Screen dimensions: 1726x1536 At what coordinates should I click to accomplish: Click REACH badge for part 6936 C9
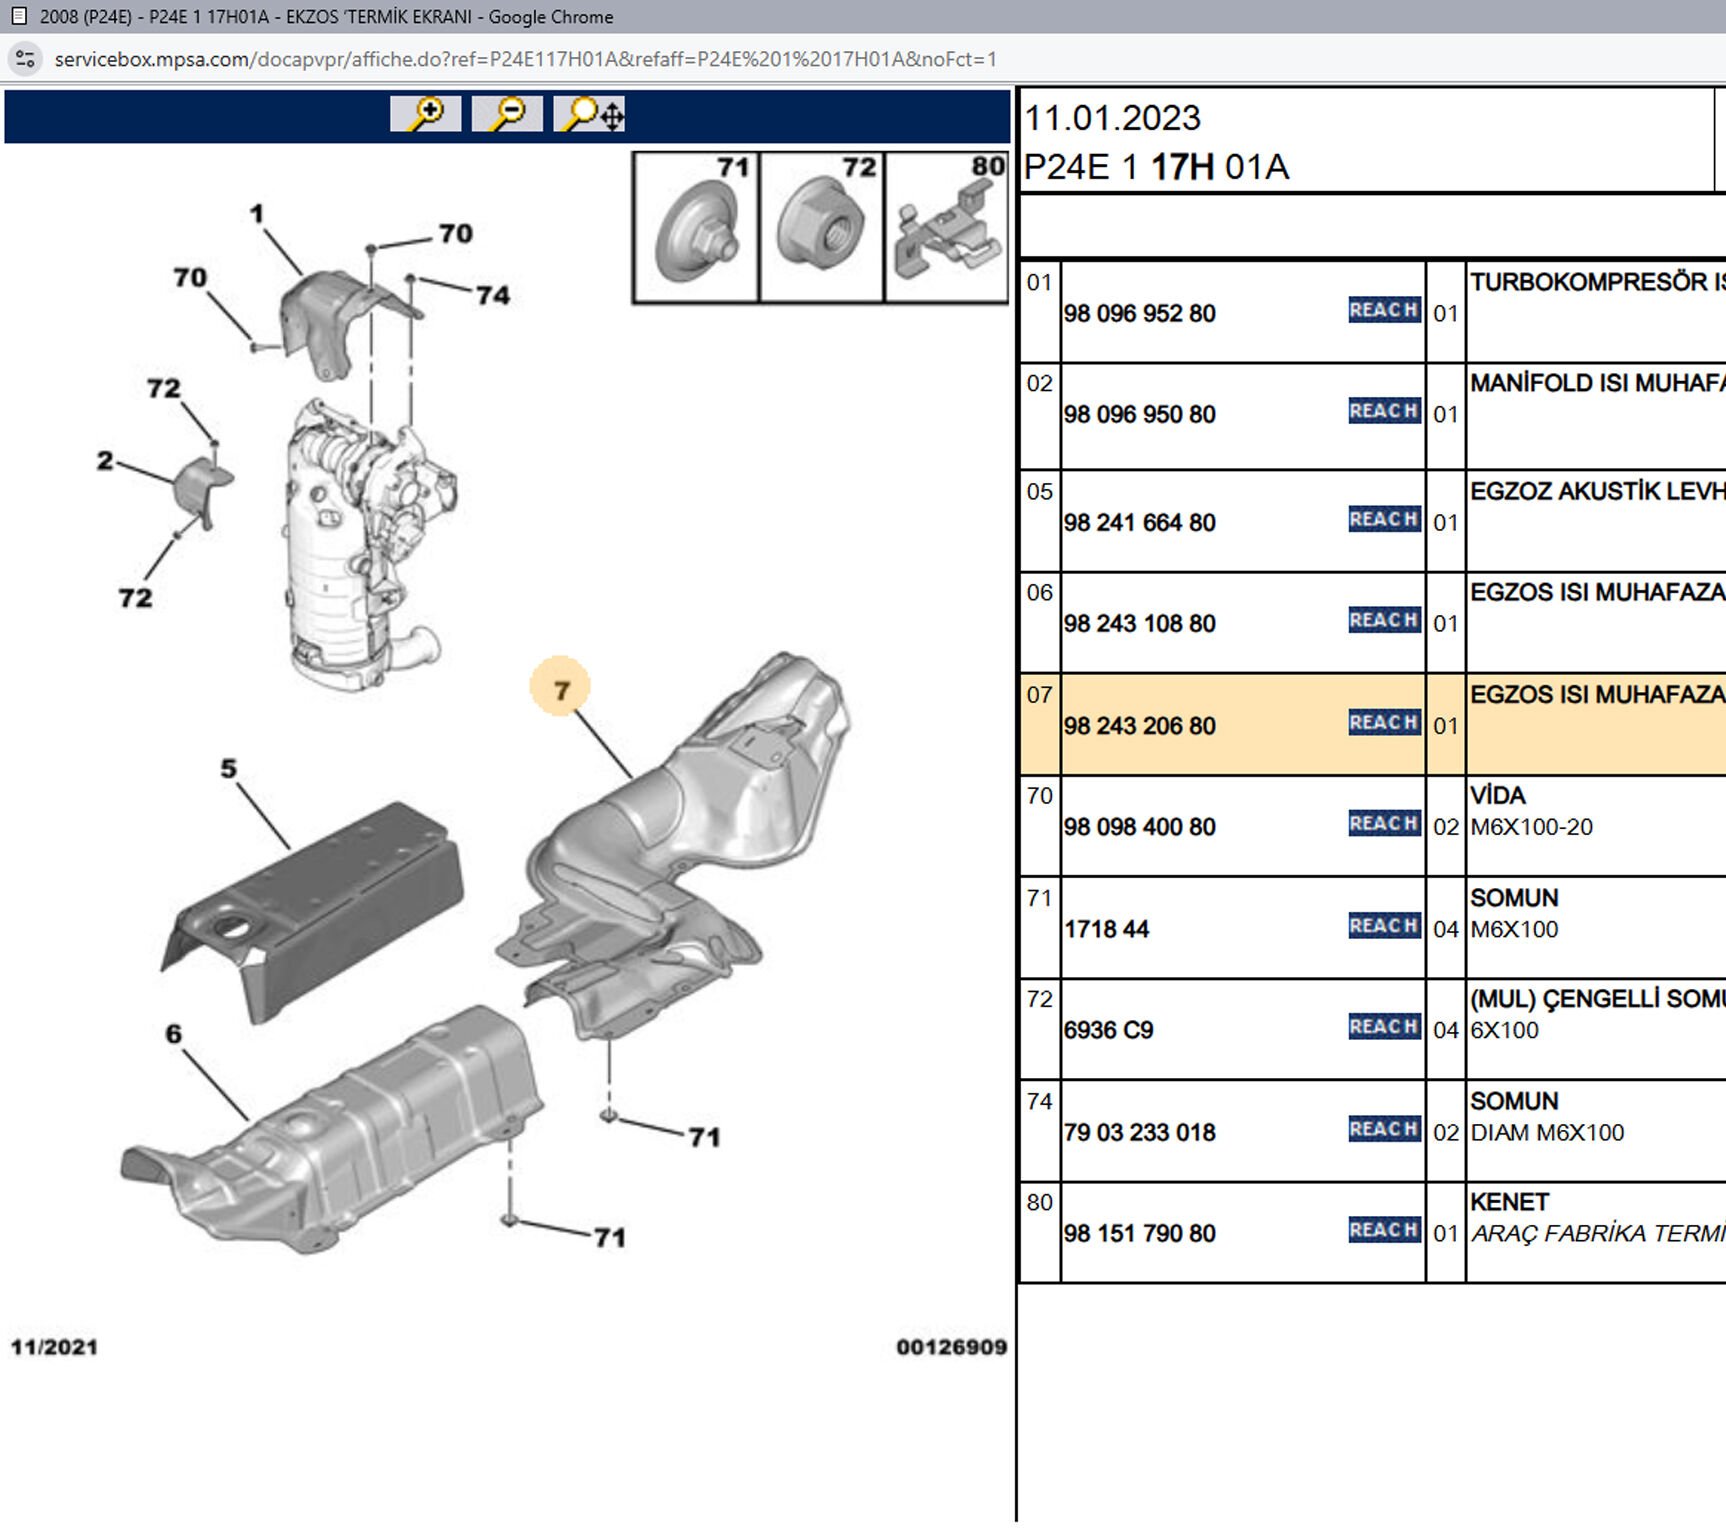tap(1384, 1027)
